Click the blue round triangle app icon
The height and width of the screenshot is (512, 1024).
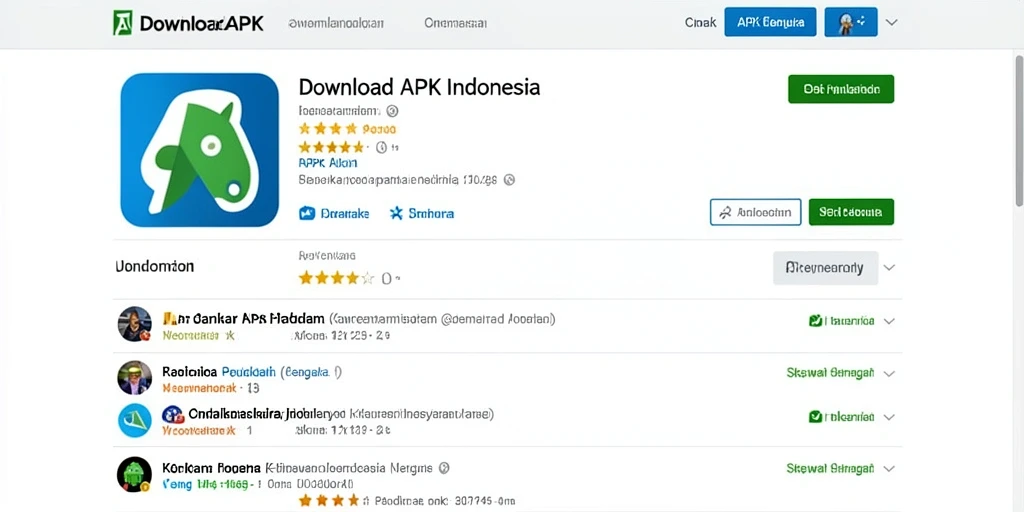point(135,421)
